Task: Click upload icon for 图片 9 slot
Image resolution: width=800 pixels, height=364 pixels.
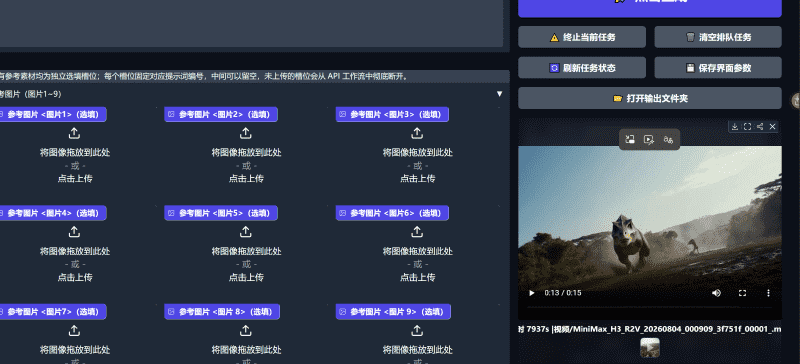Action: (417, 331)
